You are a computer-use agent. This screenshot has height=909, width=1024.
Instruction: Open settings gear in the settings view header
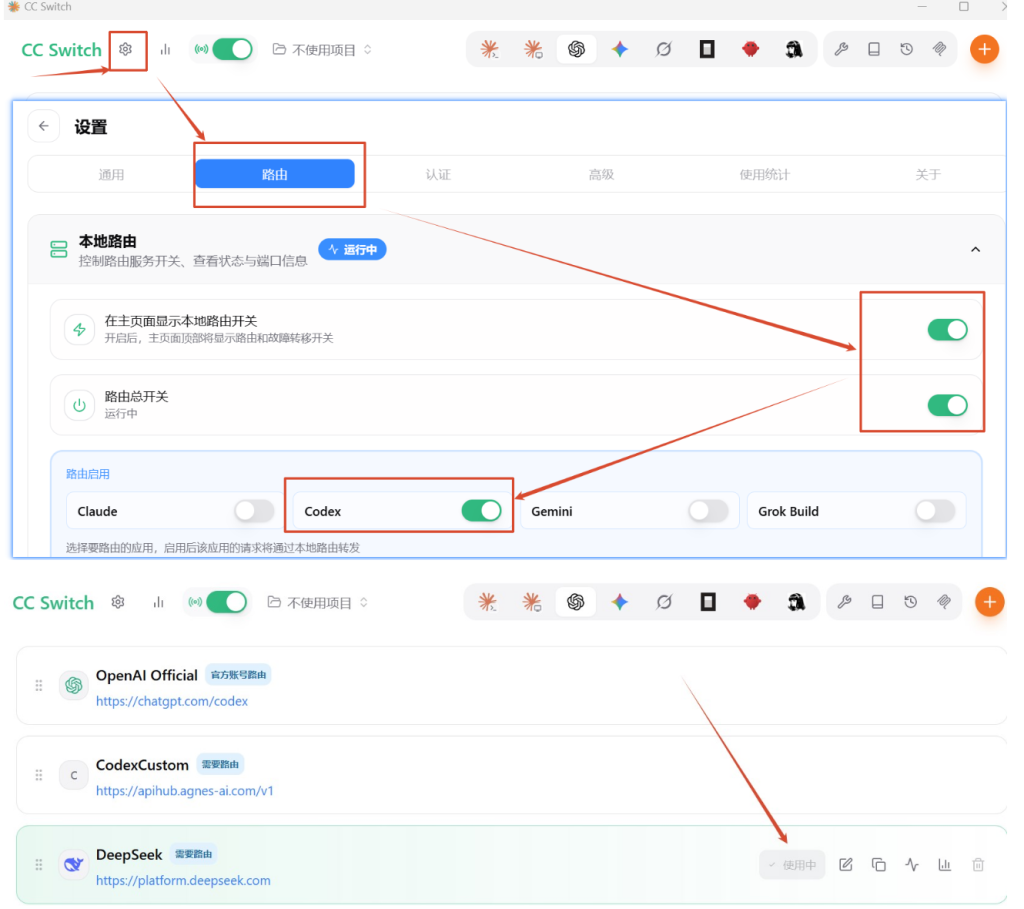coord(125,49)
